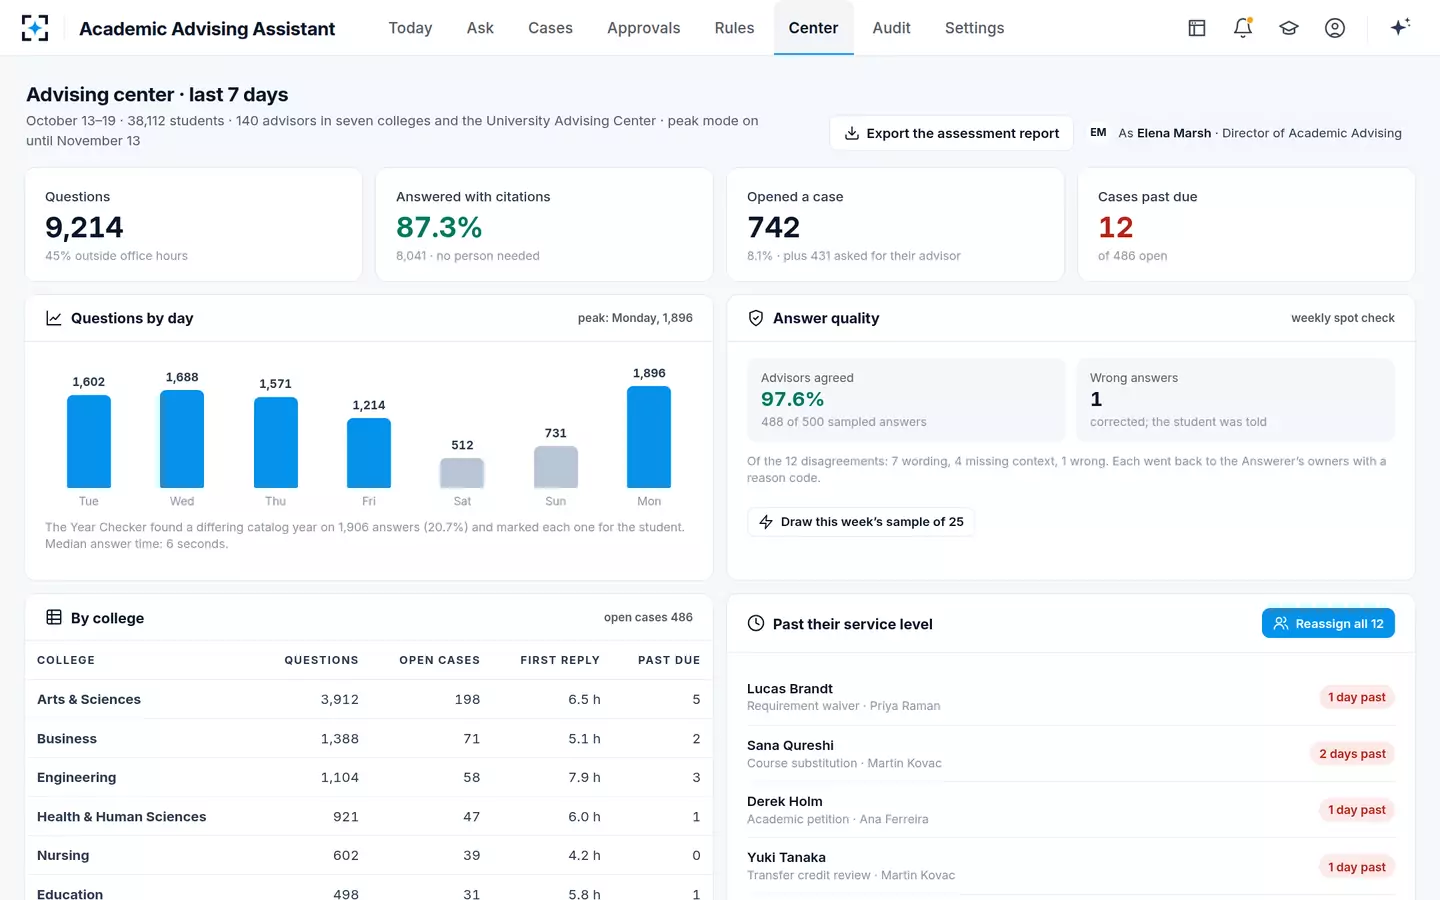
Task: Click the '2 days past' badge
Action: (x=1352, y=754)
